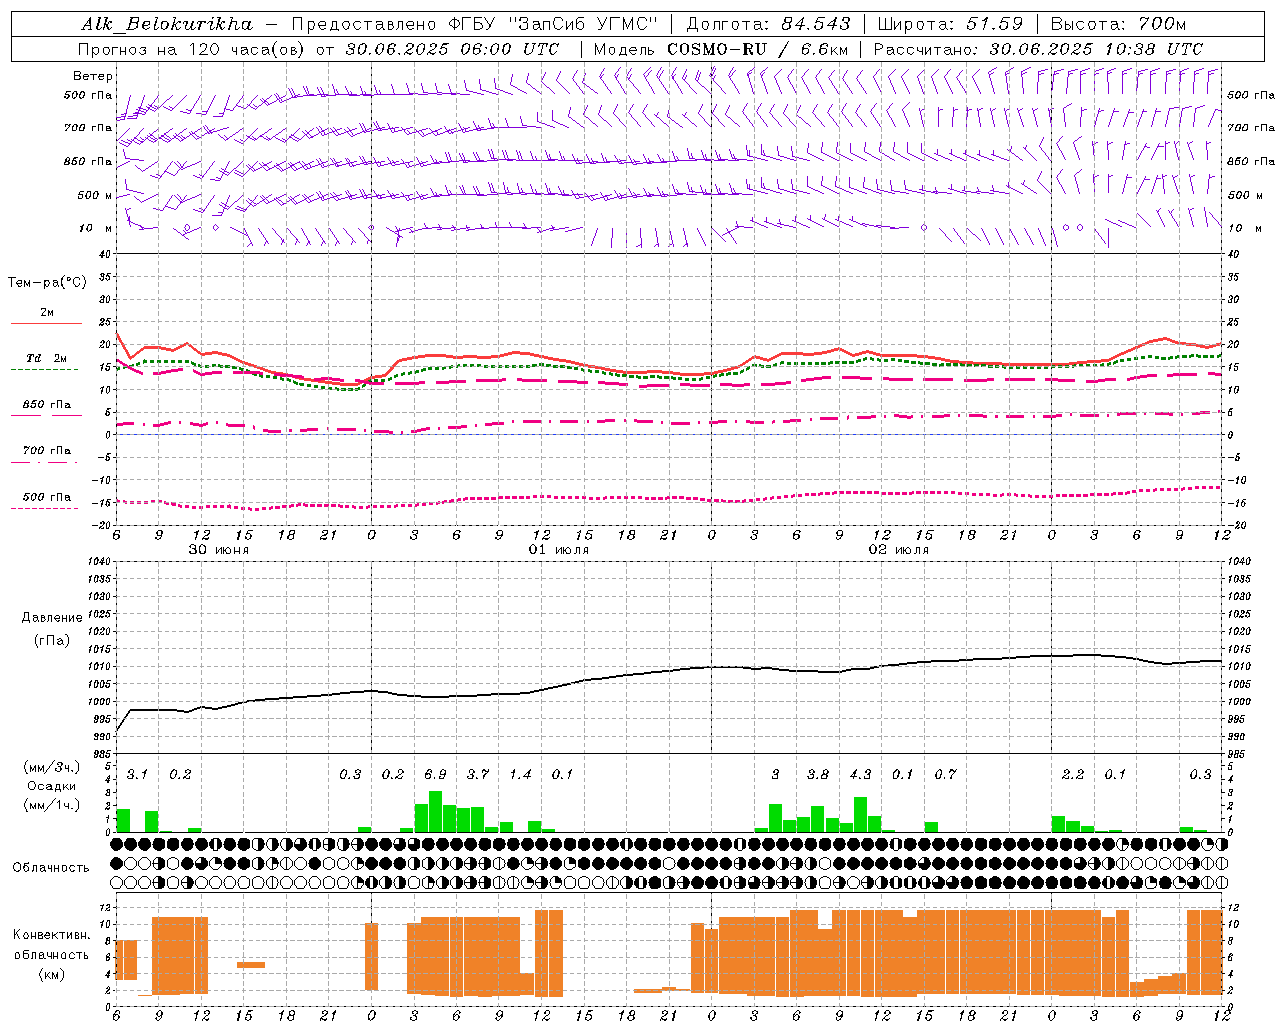This screenshot has height=1024, width=1280.
Task: Click the 3.7 precipitation total value
Action: 478,774
